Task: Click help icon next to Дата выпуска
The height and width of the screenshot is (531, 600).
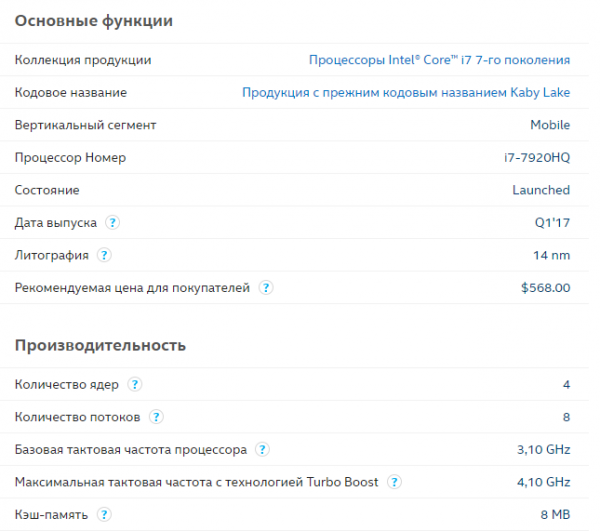Action: [x=113, y=223]
